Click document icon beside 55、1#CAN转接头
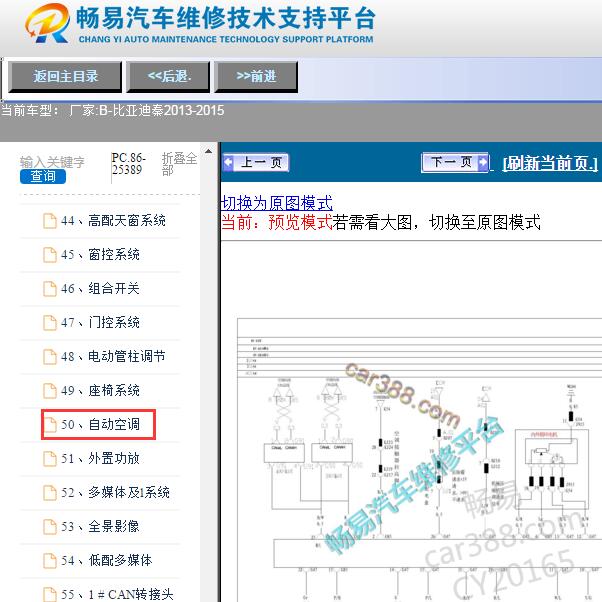This screenshot has height=602, width=602. (x=50, y=594)
